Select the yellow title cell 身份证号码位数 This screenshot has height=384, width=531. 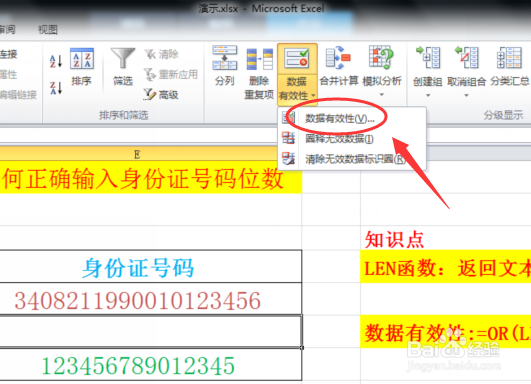151,178
